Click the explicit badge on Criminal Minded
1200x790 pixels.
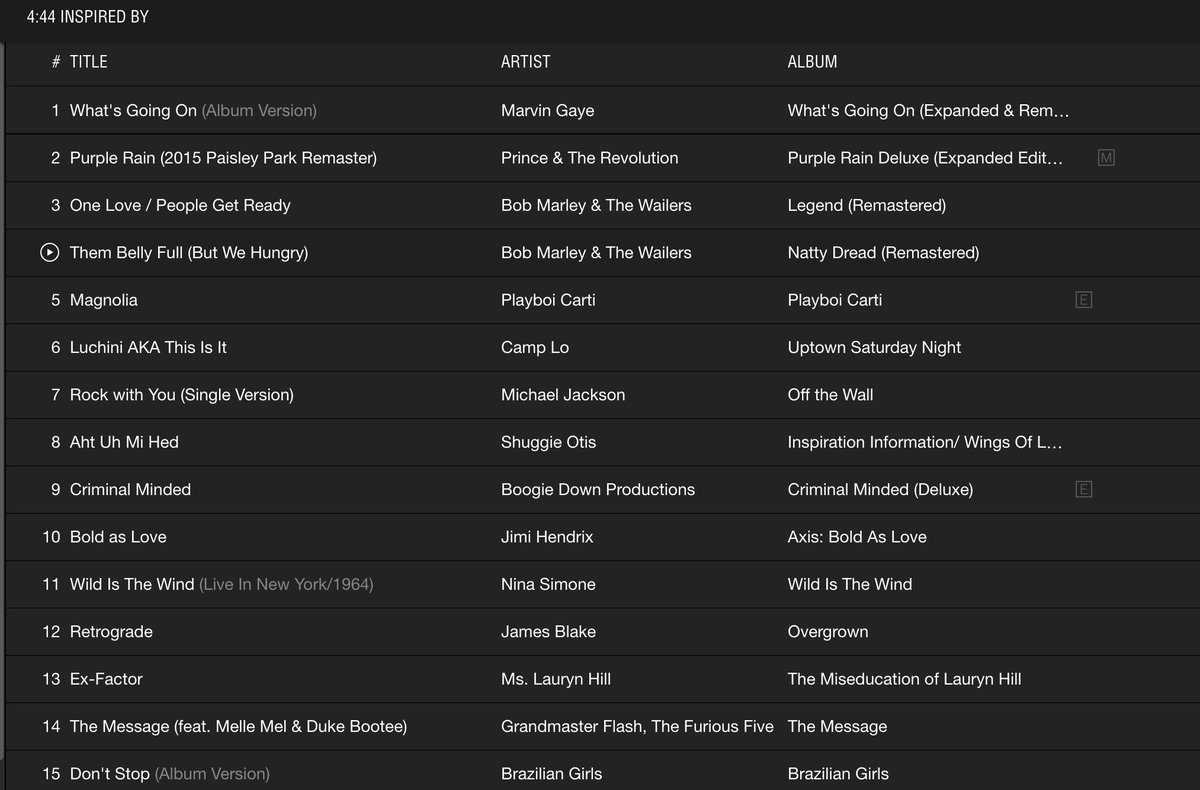click(1084, 489)
